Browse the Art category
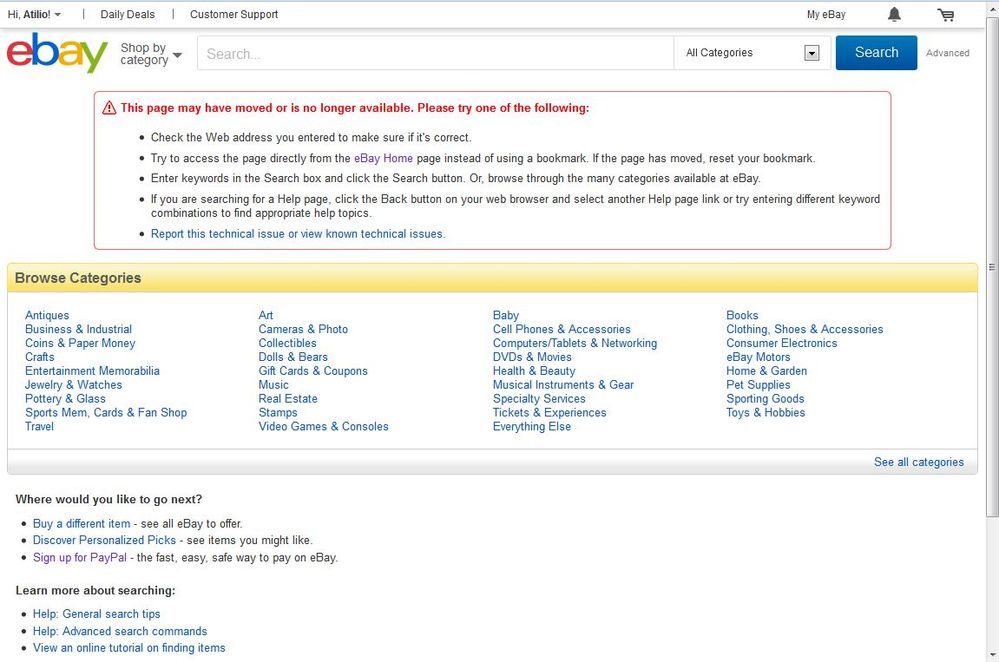Screen dimensions: 999x662 (266, 315)
